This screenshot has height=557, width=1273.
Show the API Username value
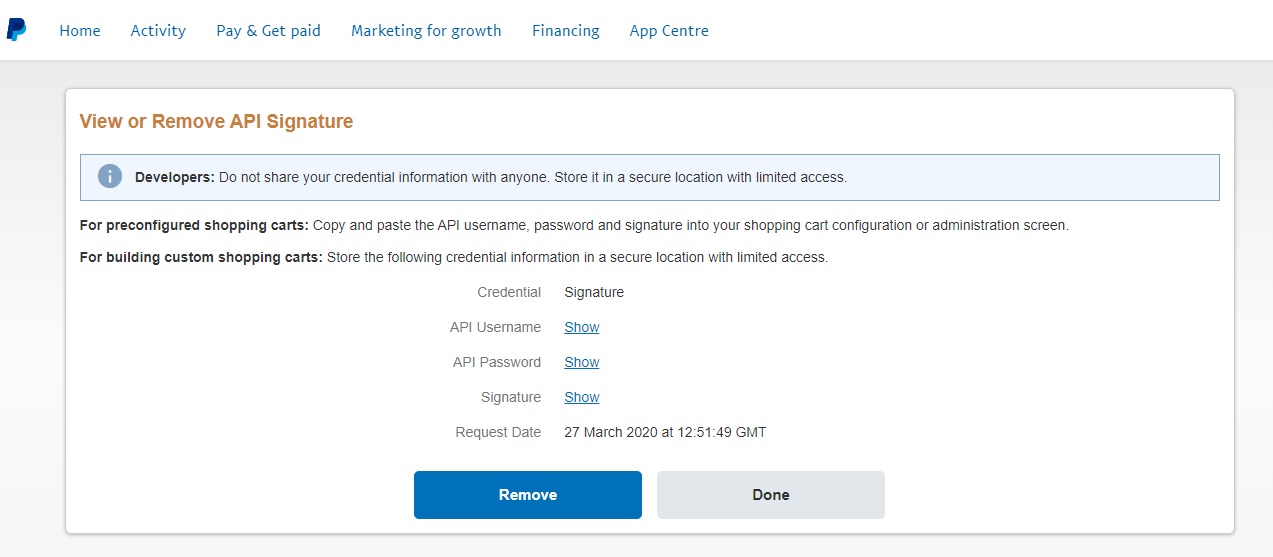[581, 327]
